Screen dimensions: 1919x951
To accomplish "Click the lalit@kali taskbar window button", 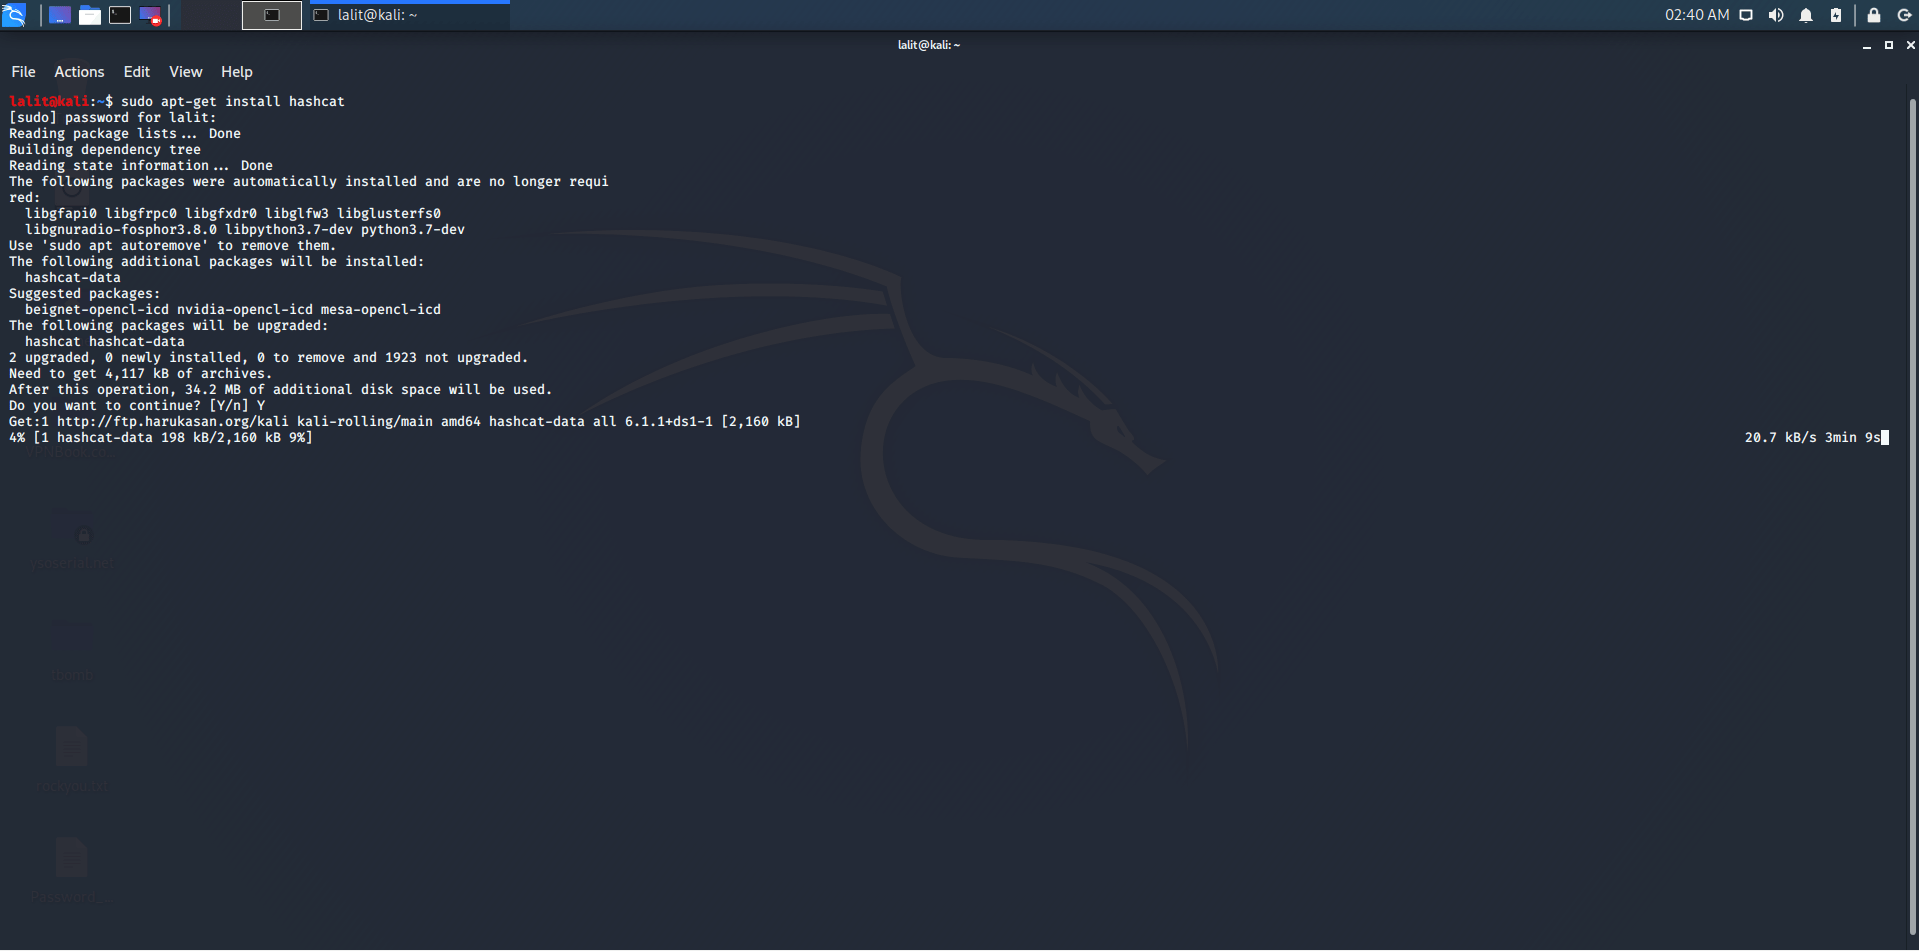I will point(410,15).
